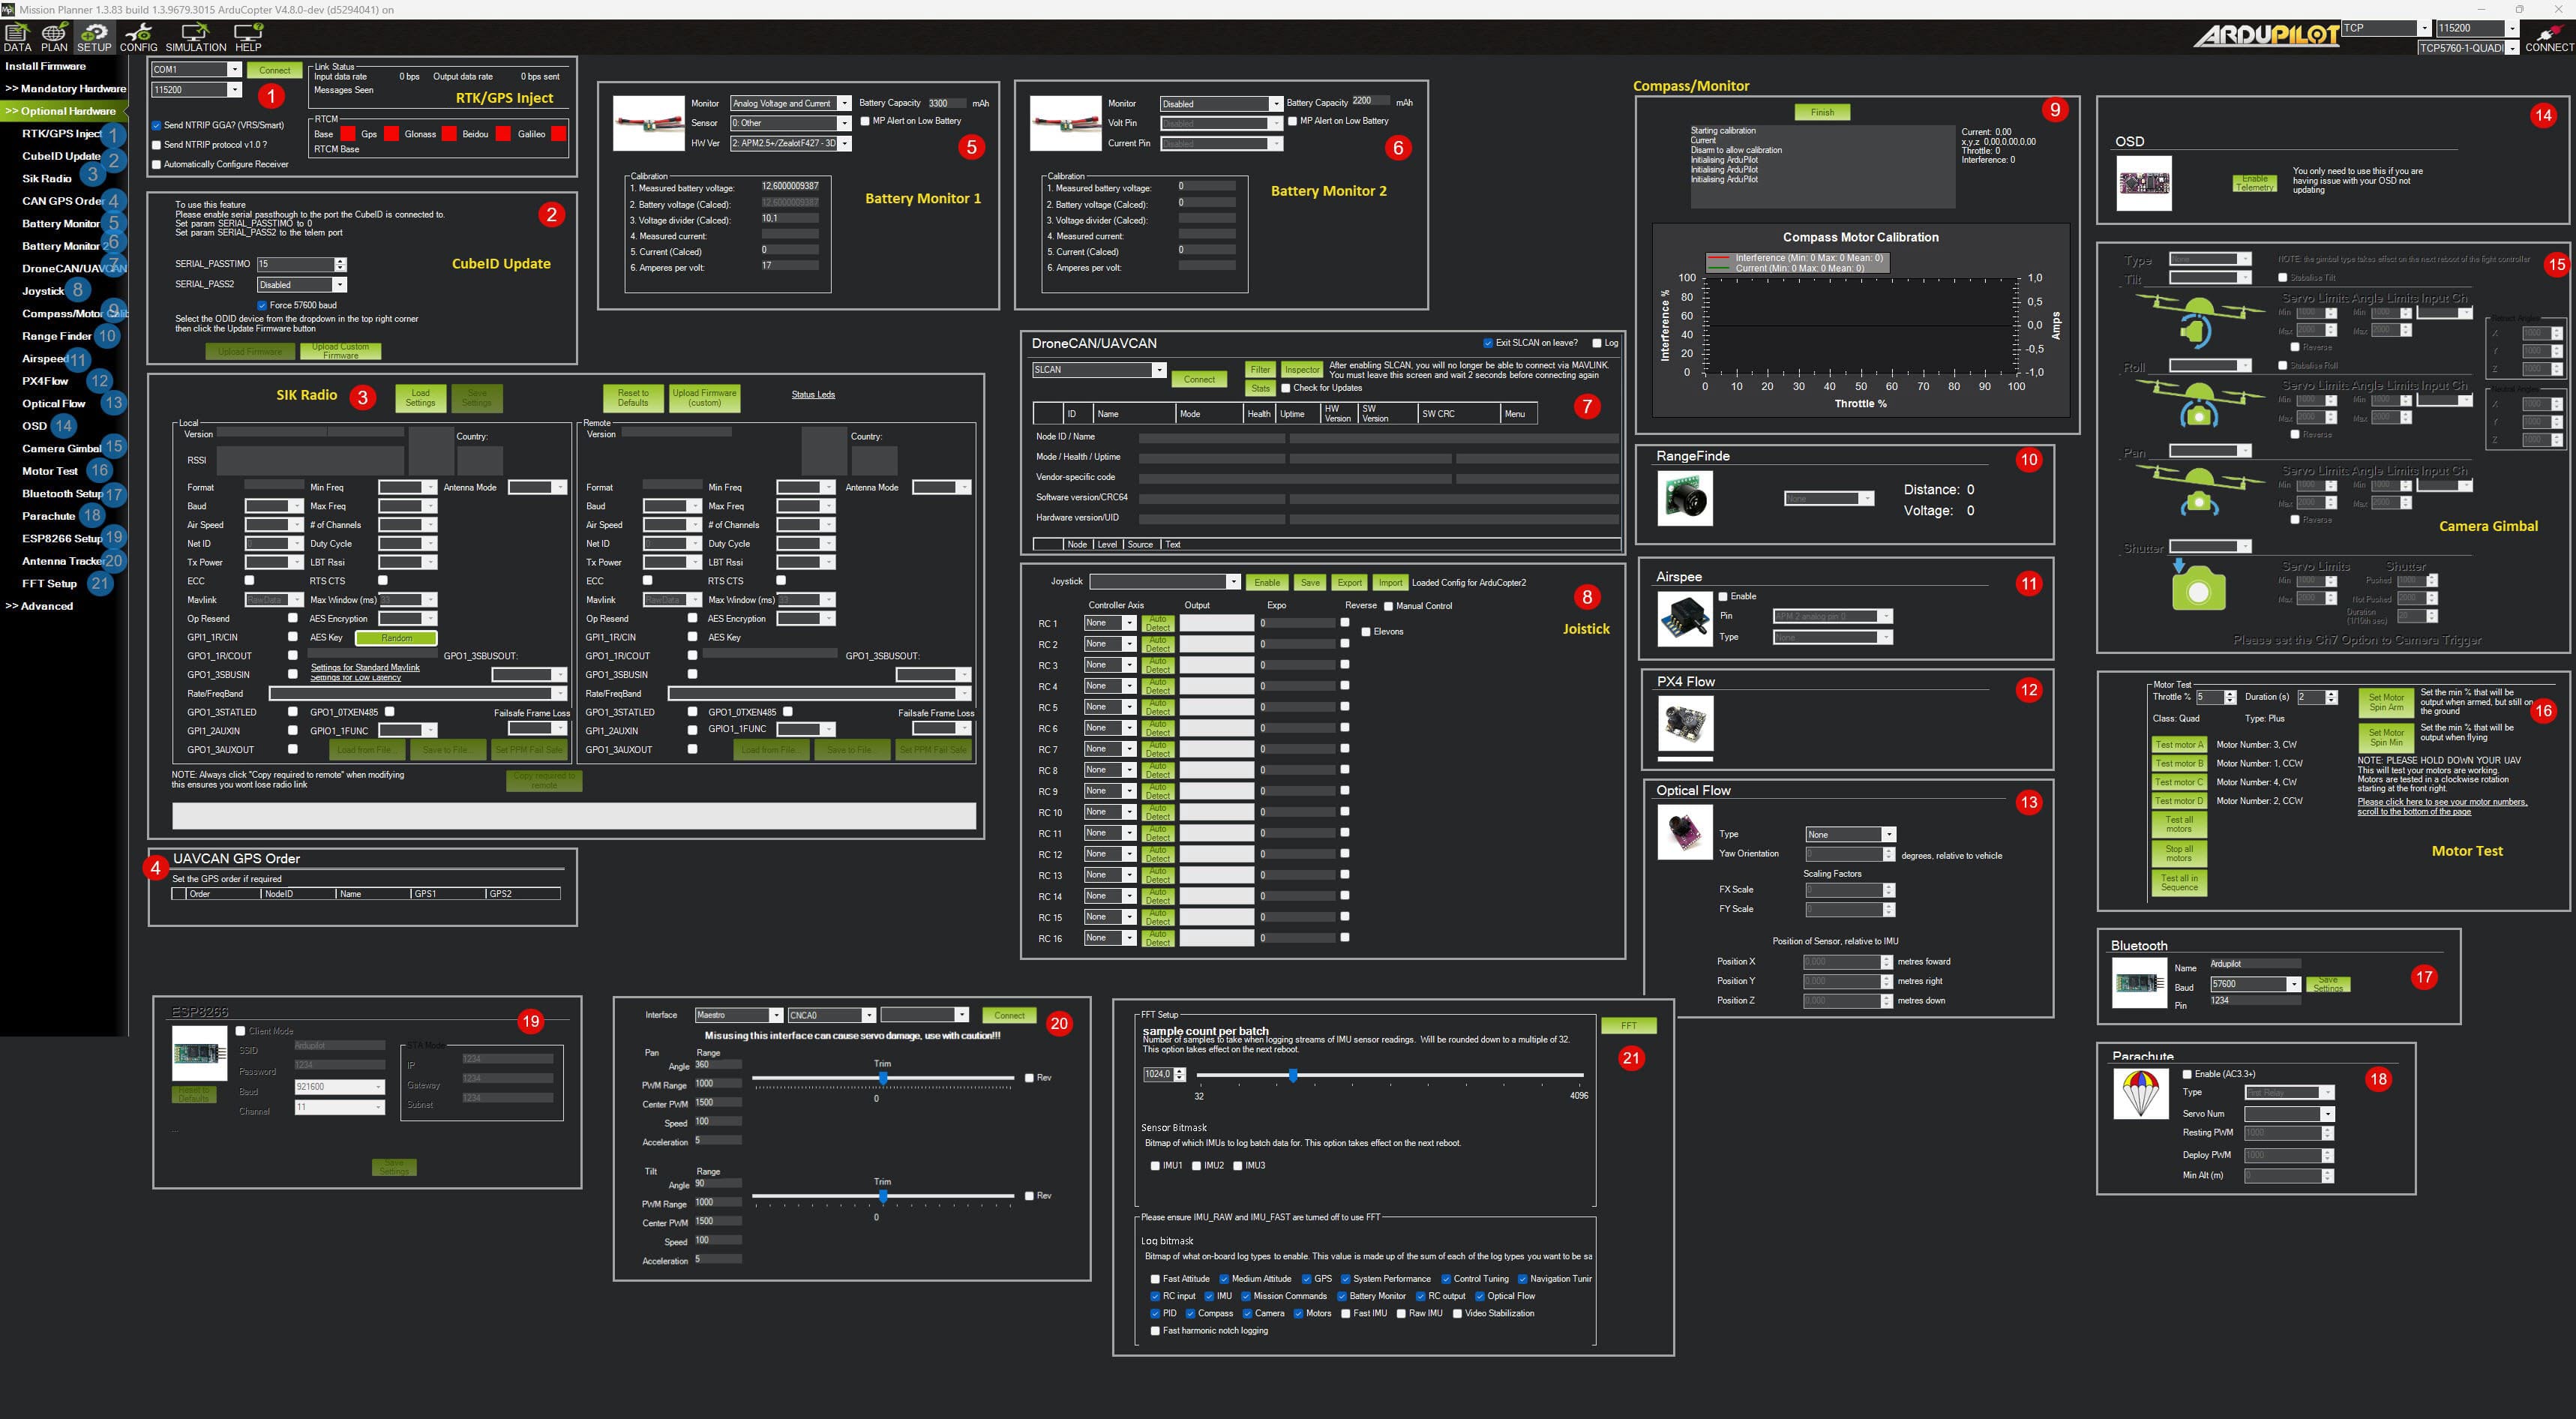Open the Bluetooth Baud 57600 dropdown
The height and width of the screenshot is (1419, 2576).
(2254, 984)
